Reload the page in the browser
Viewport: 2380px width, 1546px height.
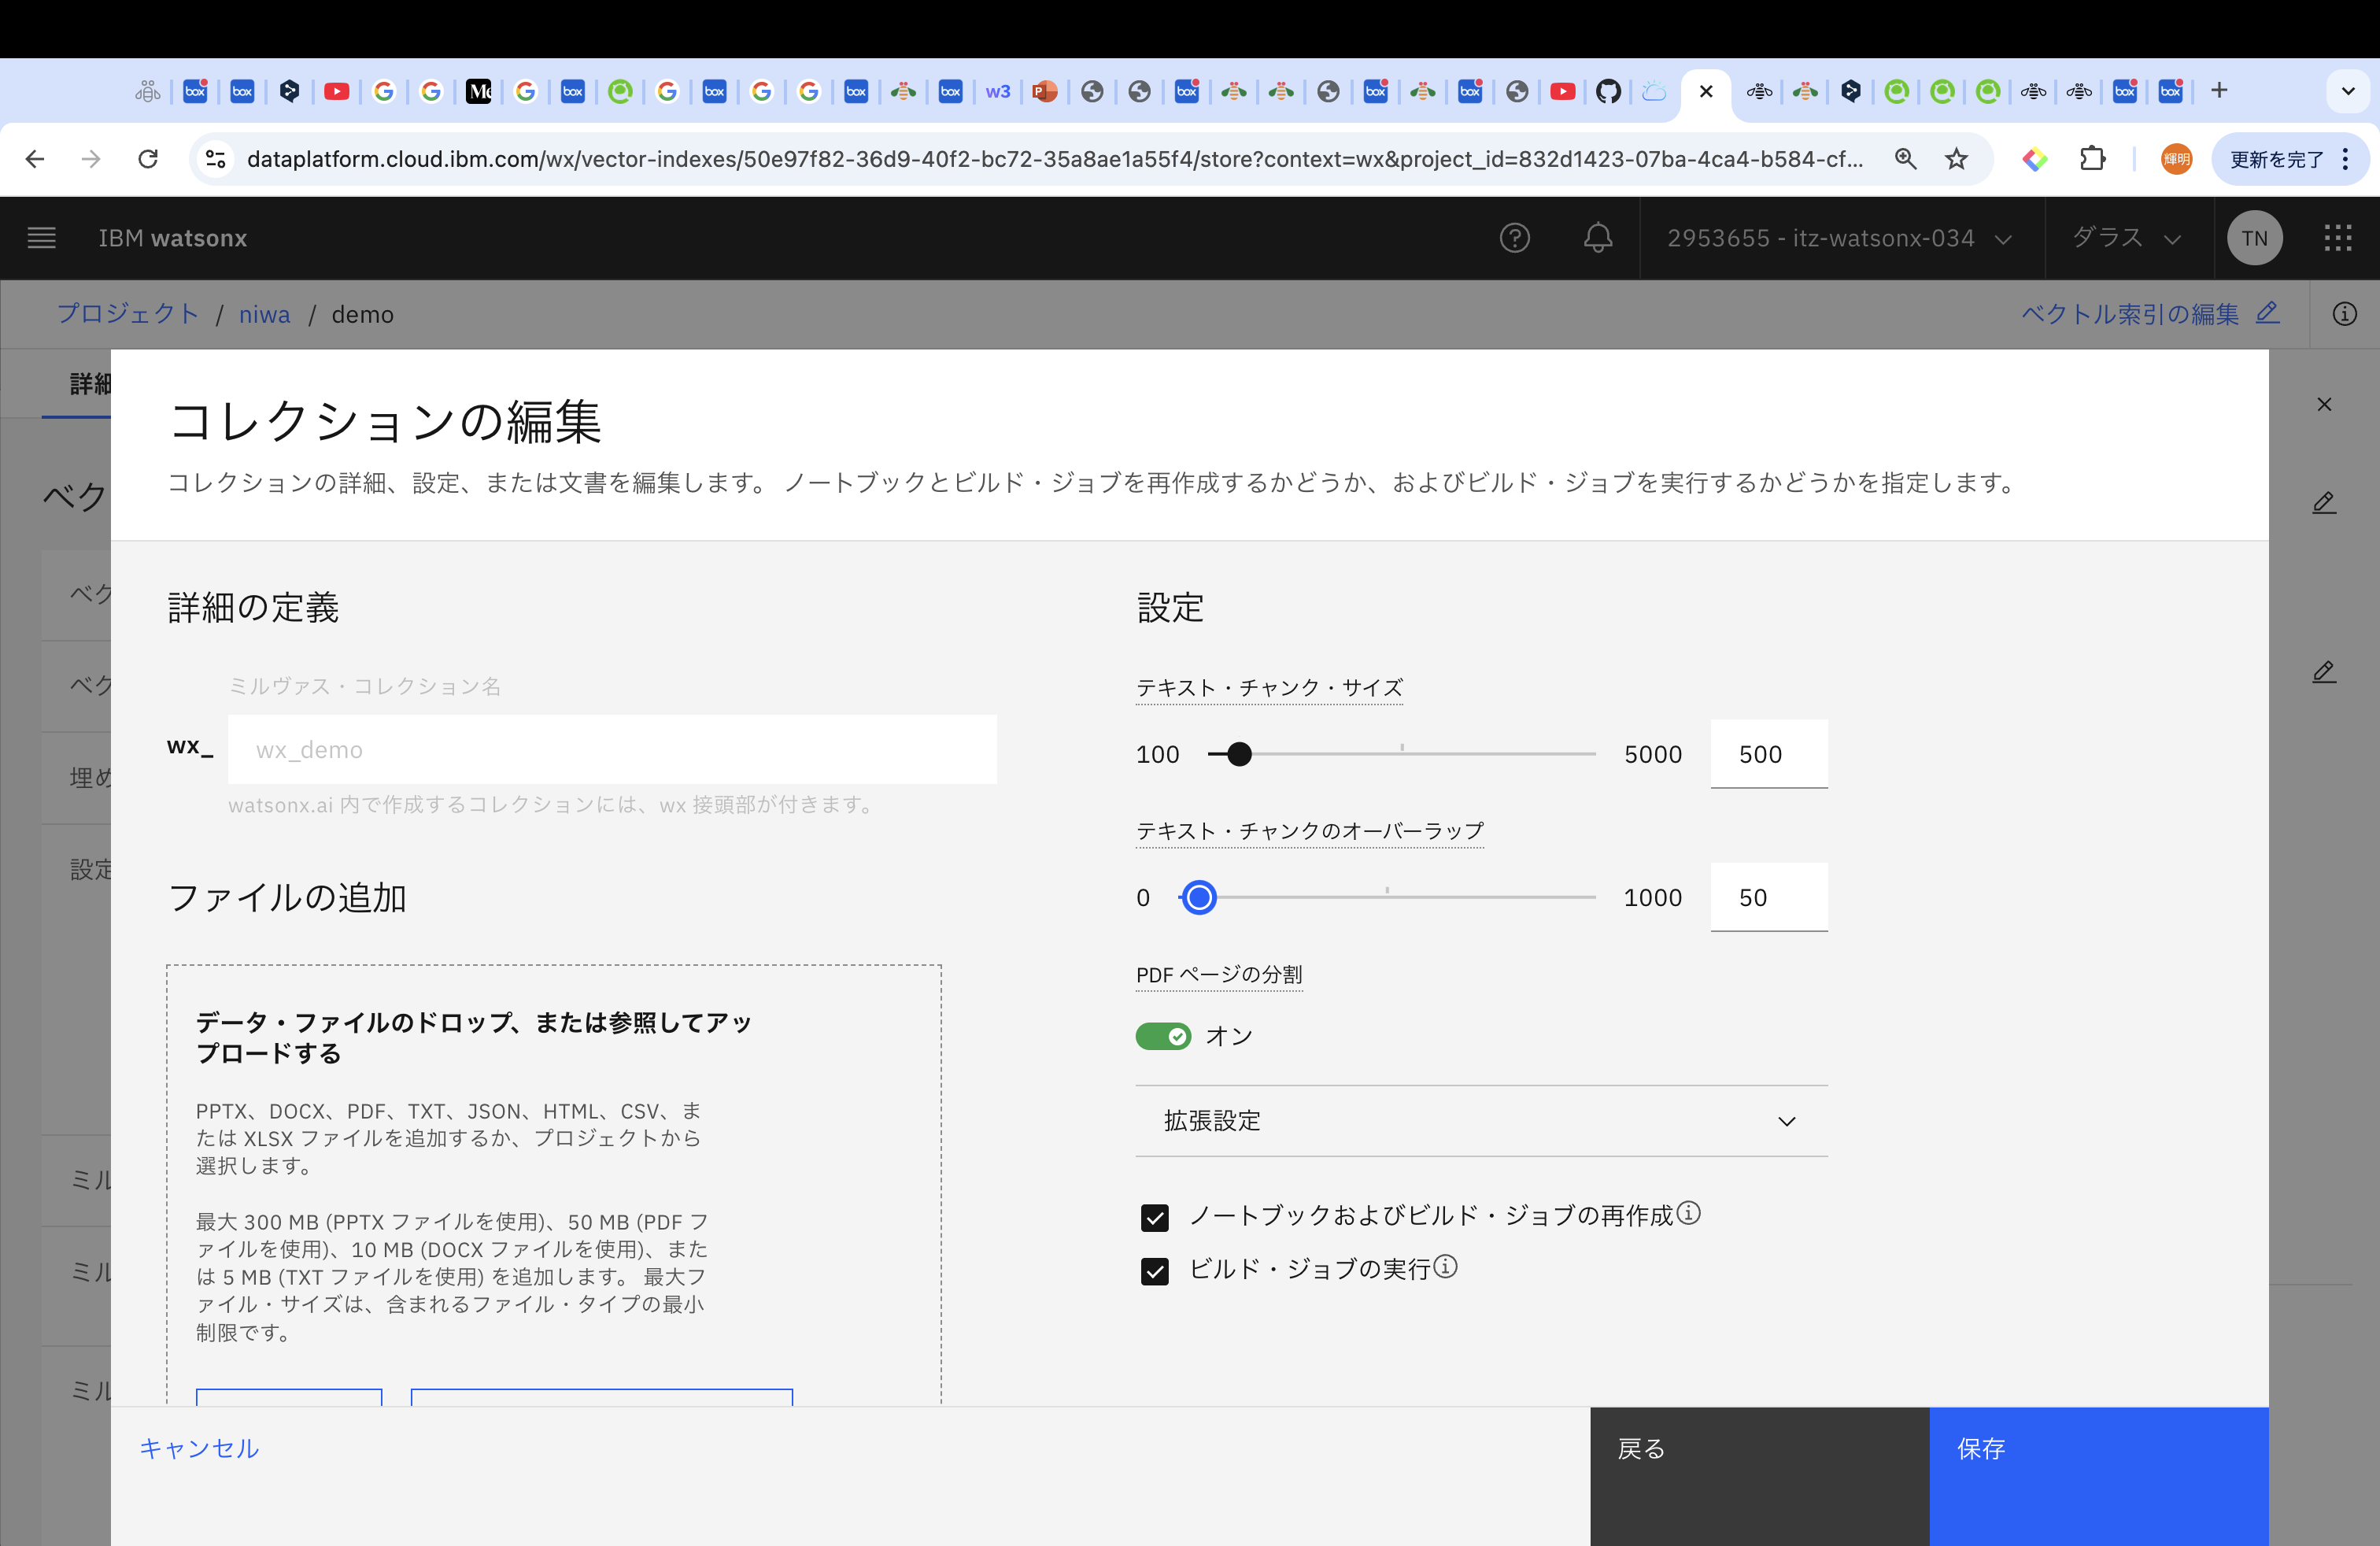pos(148,159)
